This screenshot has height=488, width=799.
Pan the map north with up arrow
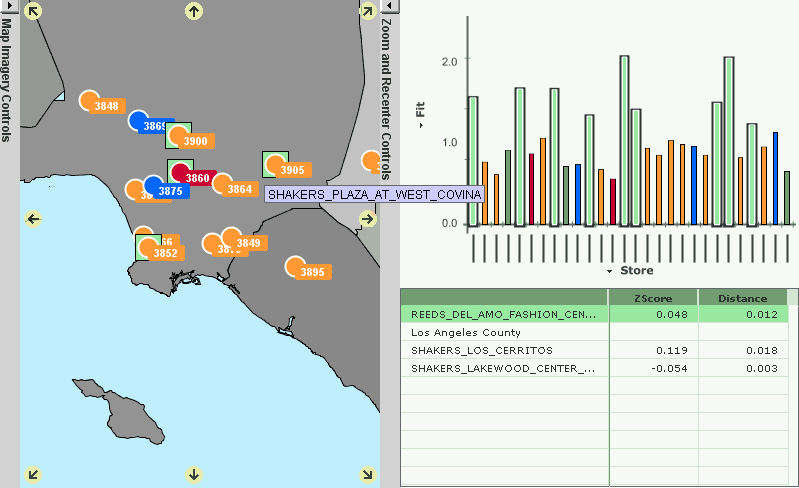click(x=194, y=11)
